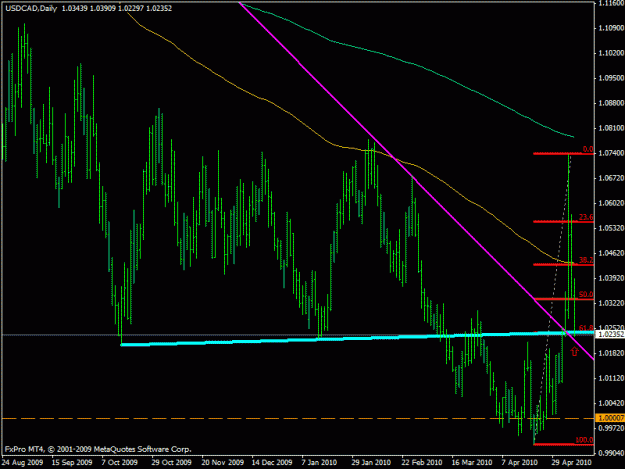Select the 50.0 Fibonacci level label
Viewport: 625px width, 469px height.
(586, 294)
